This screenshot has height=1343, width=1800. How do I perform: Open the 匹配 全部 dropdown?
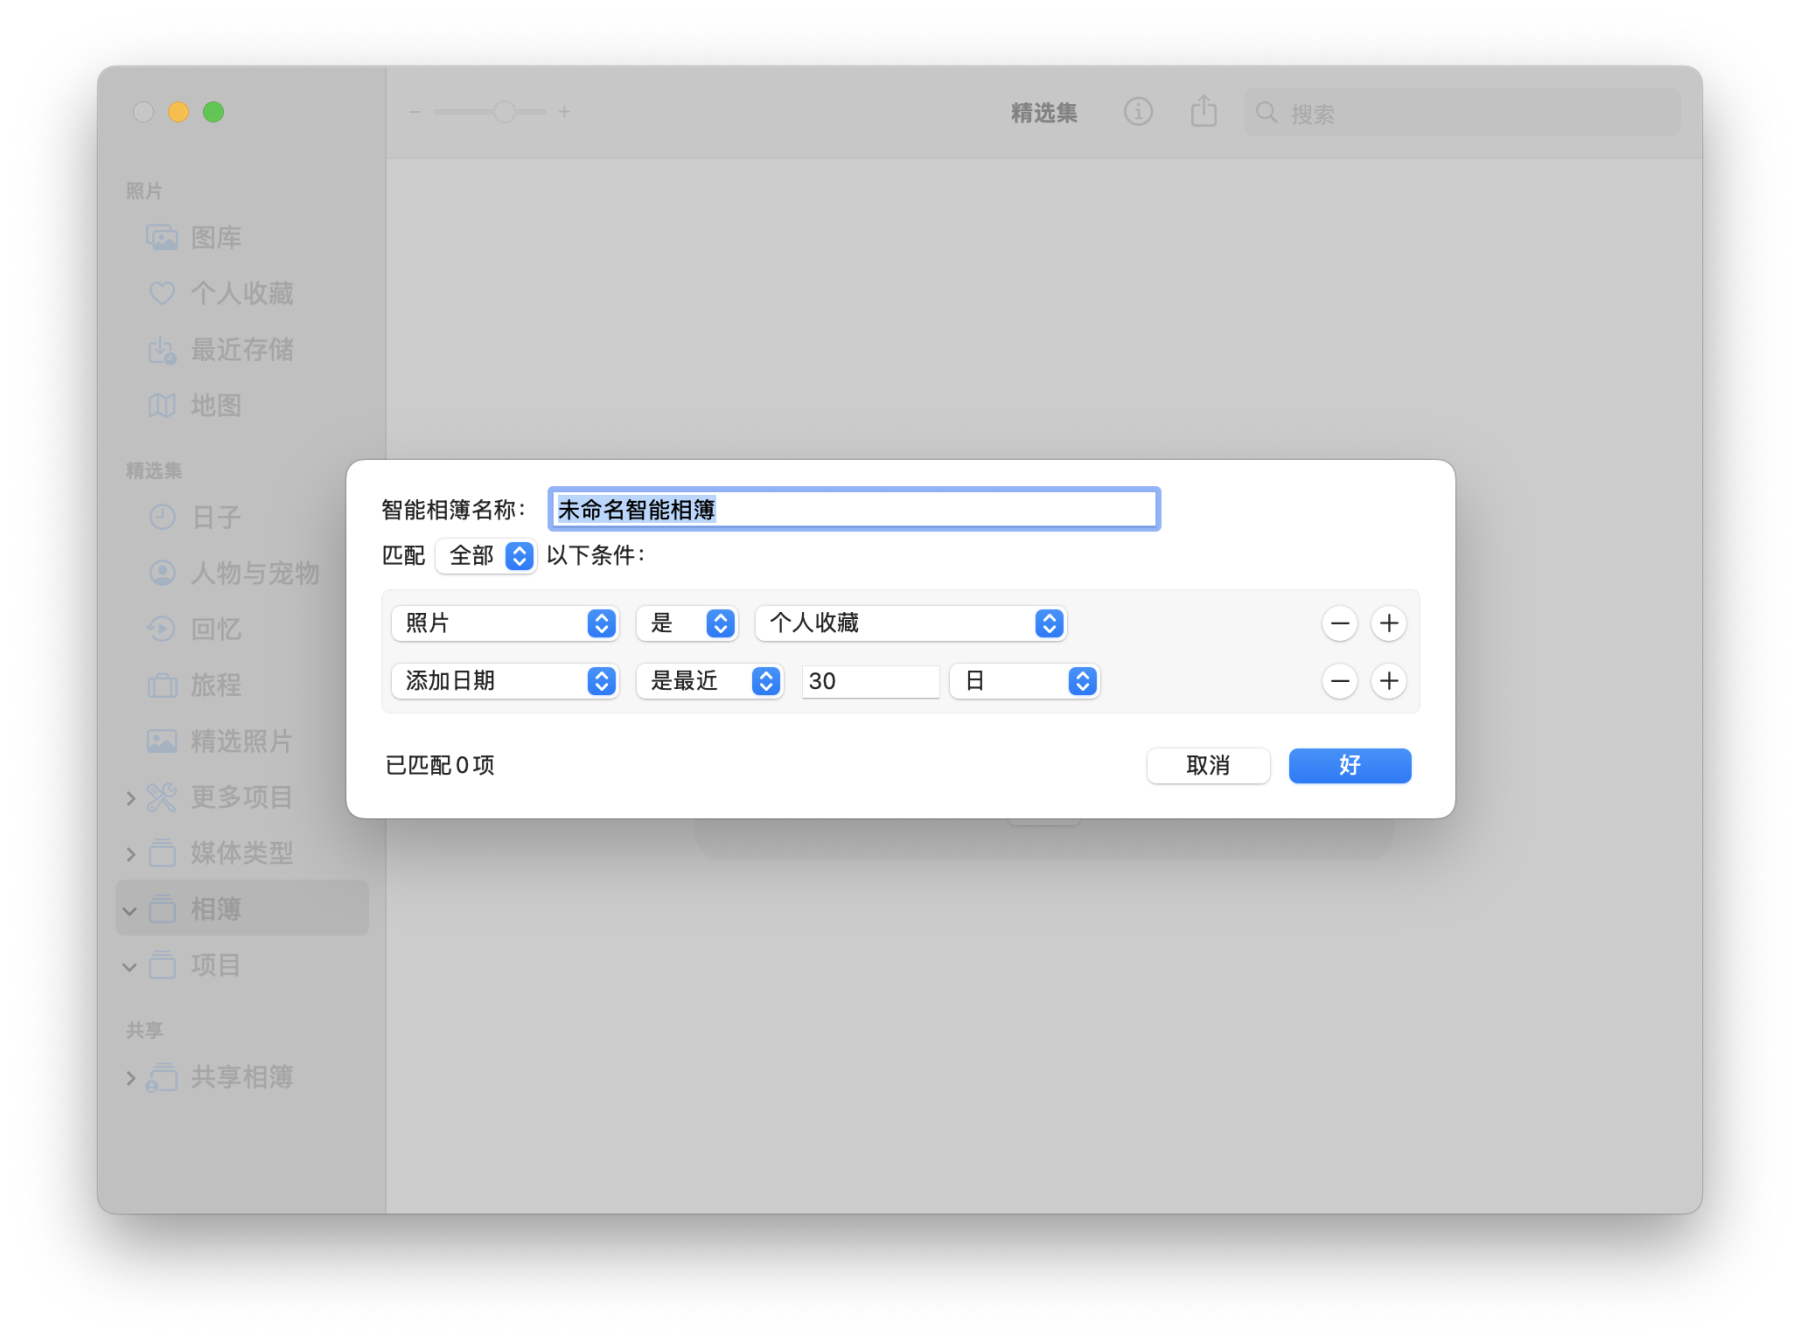pyautogui.click(x=486, y=555)
